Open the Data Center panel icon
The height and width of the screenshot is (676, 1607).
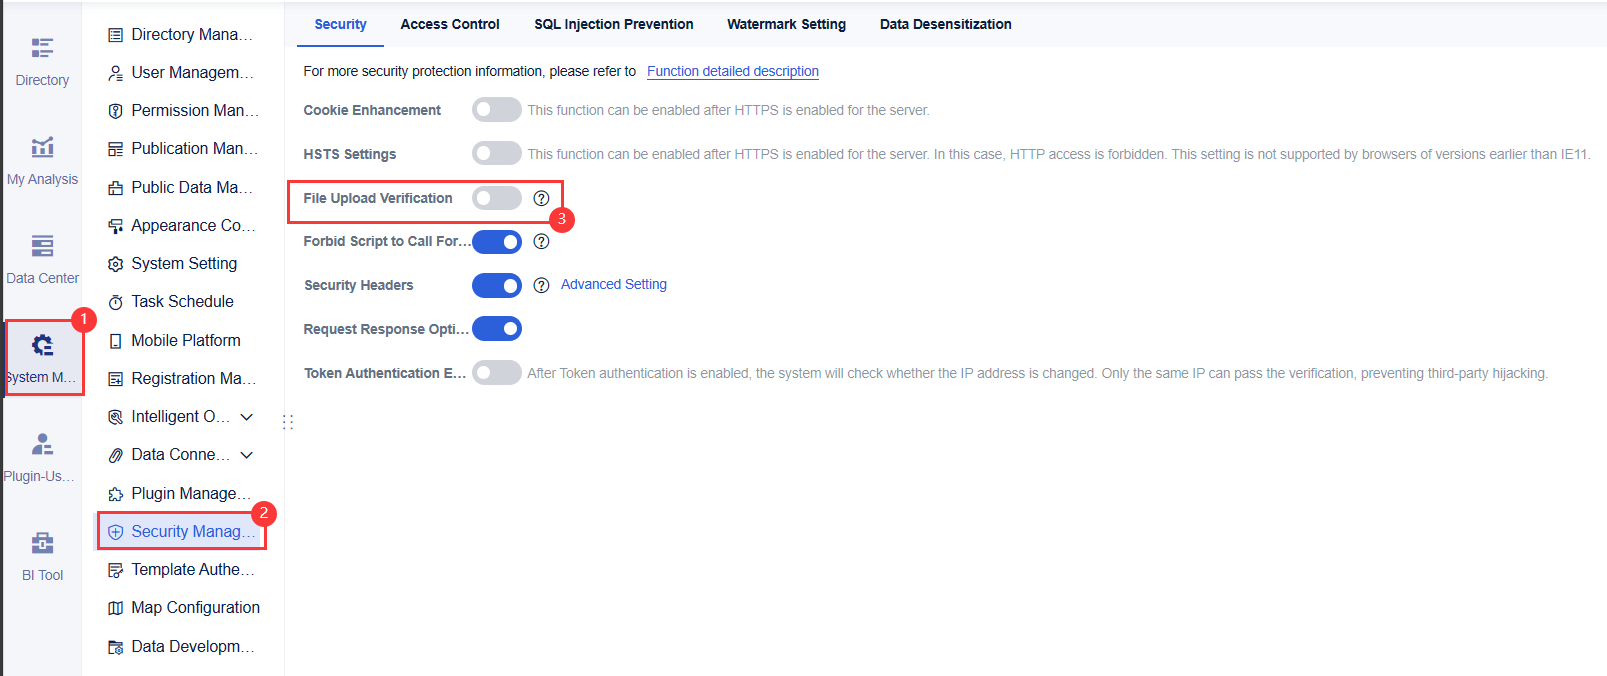point(41,244)
